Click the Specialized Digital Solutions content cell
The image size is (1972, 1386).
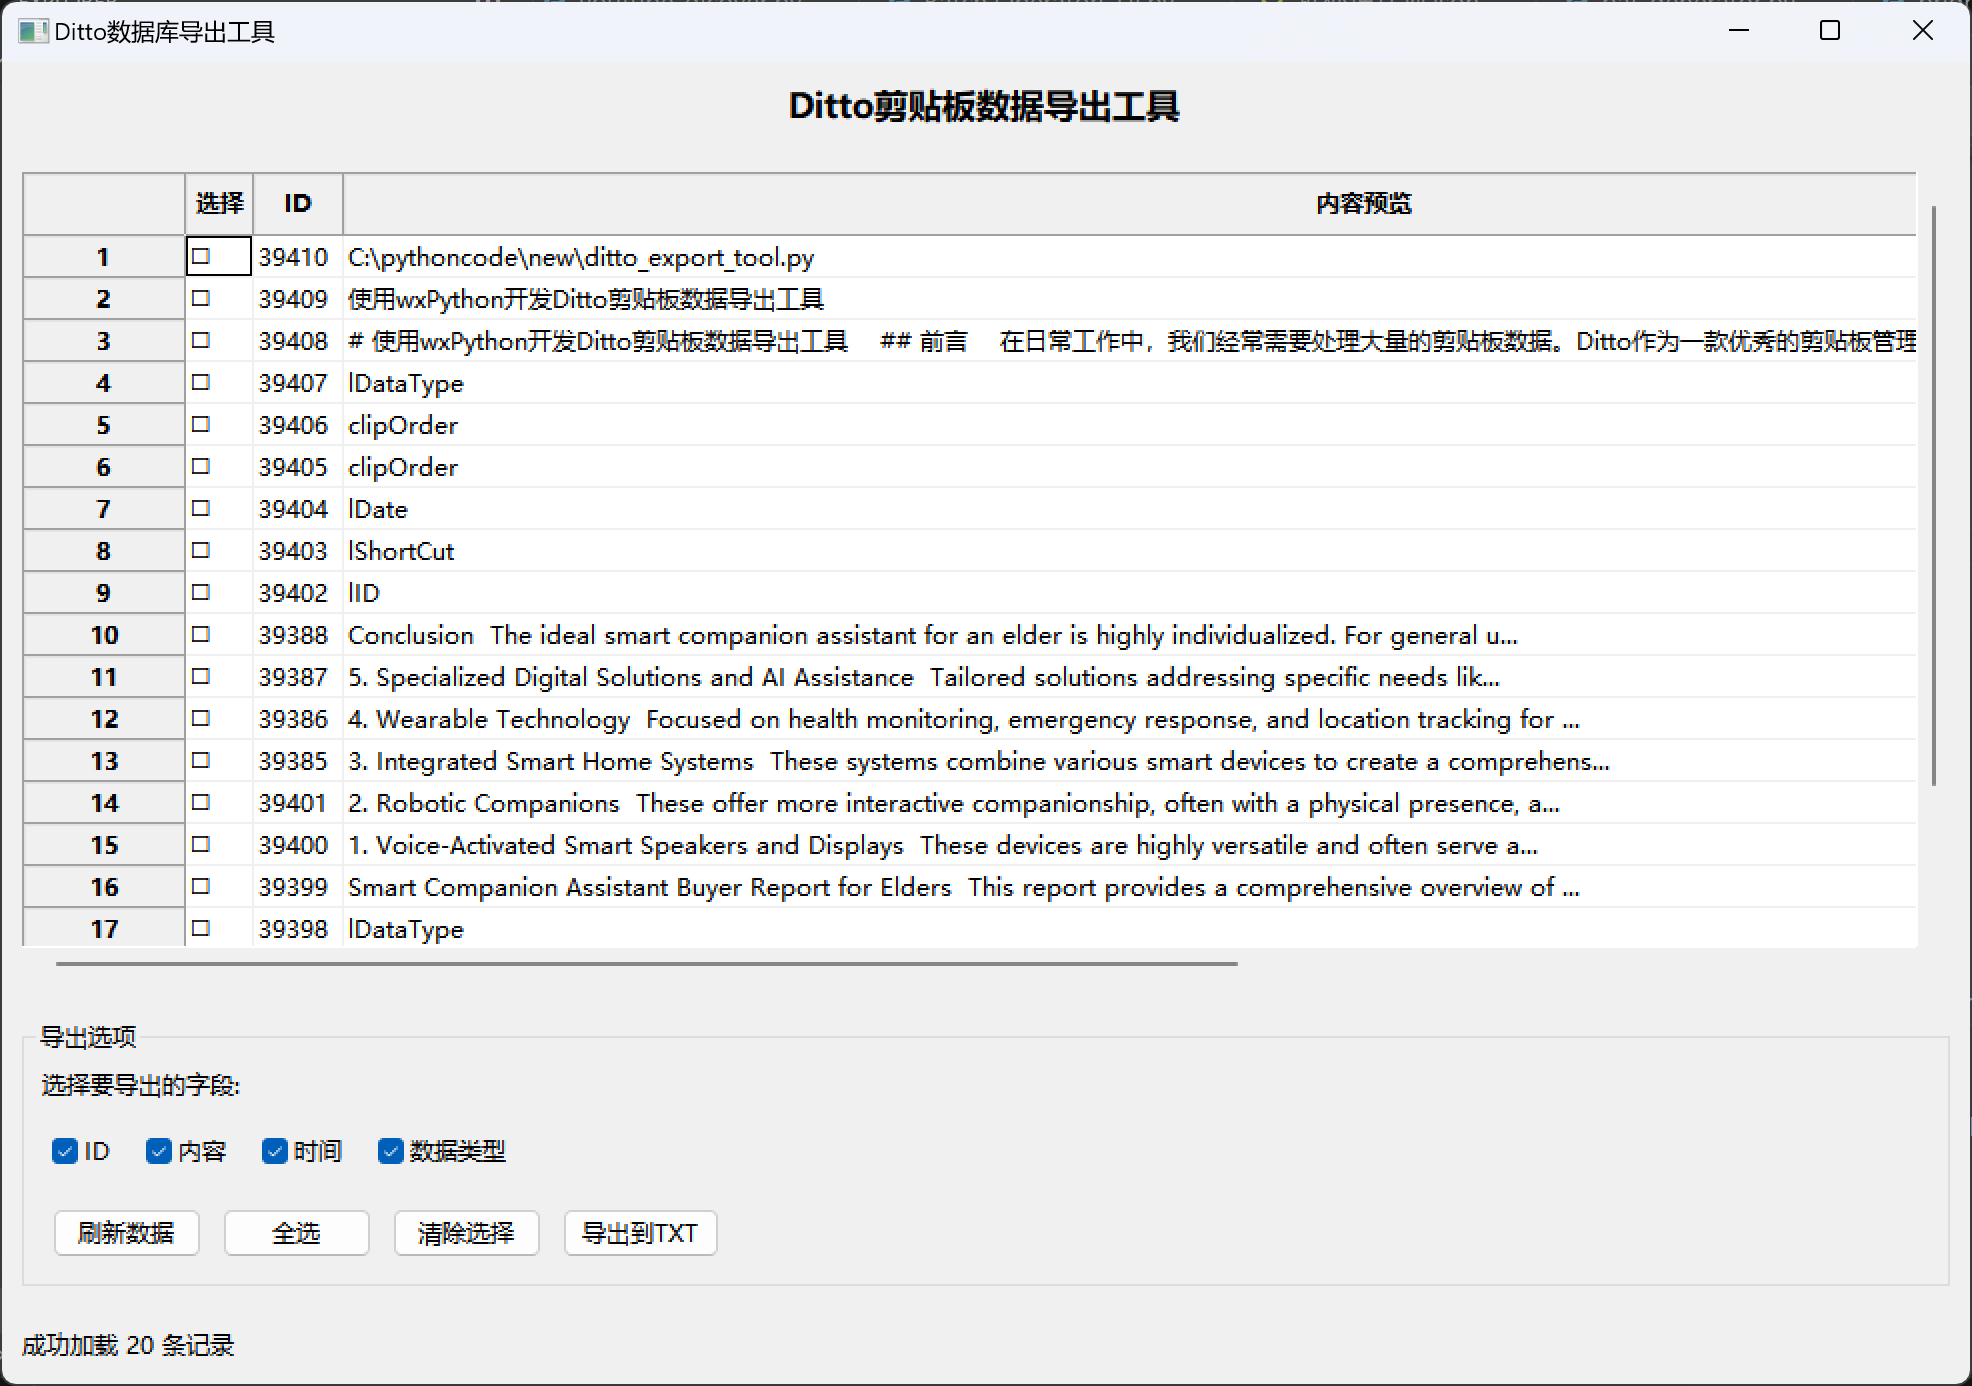tap(1130, 677)
